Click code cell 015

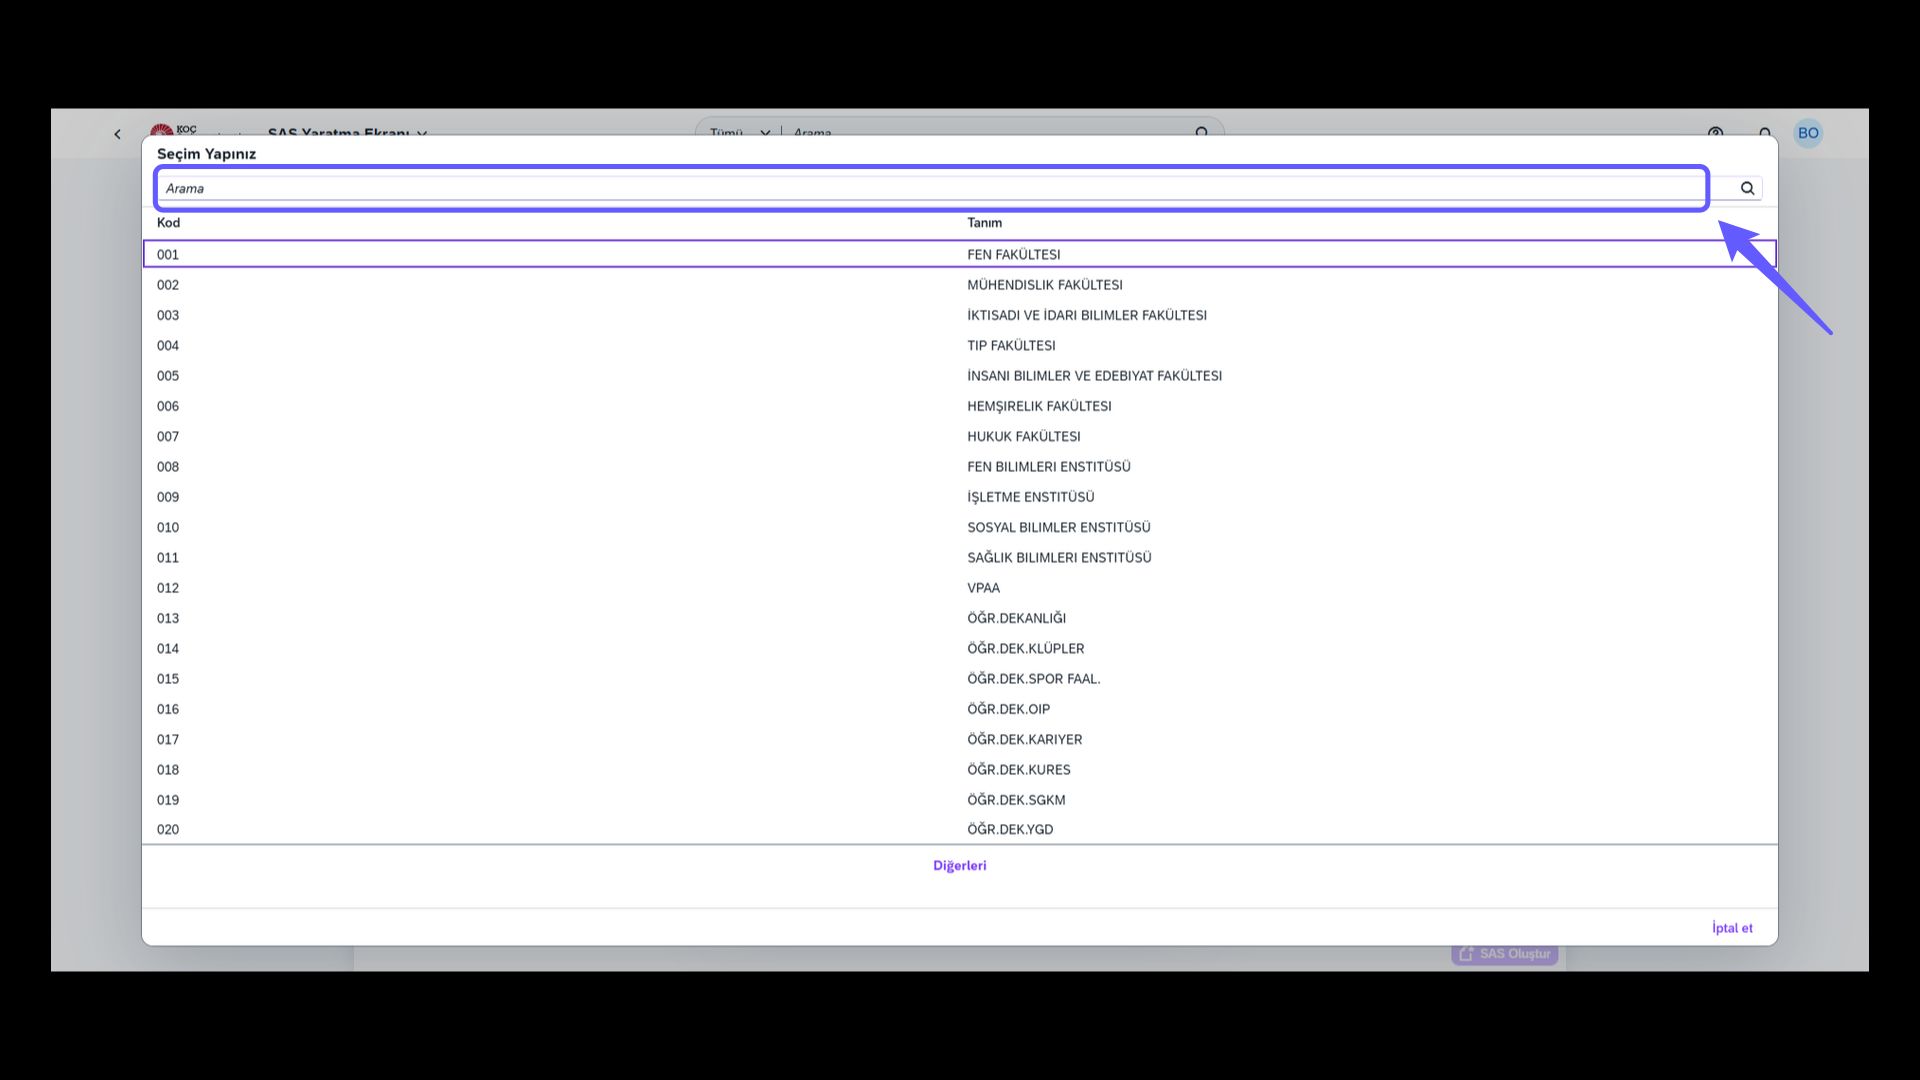(x=168, y=679)
